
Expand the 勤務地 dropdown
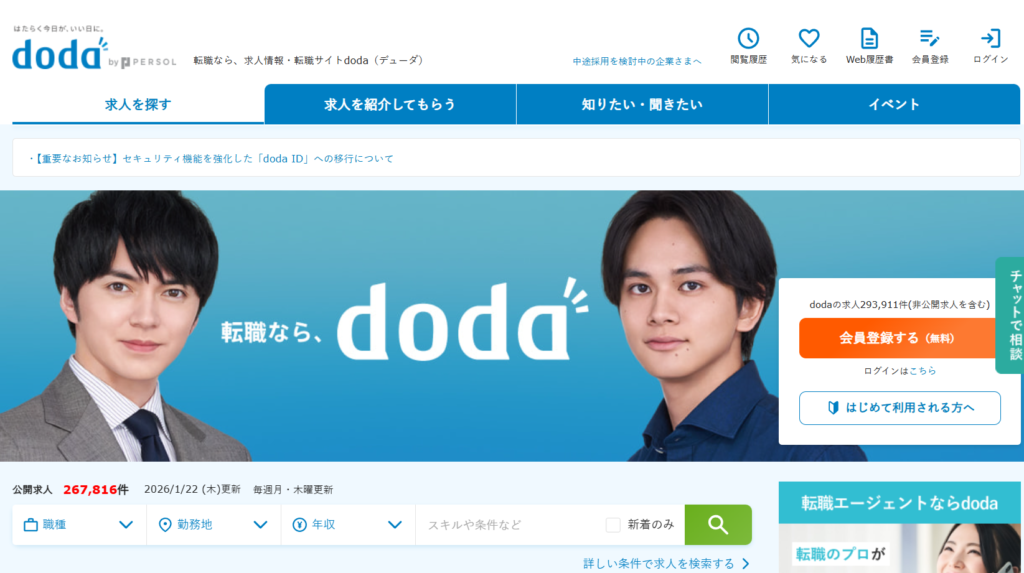pyautogui.click(x=214, y=525)
